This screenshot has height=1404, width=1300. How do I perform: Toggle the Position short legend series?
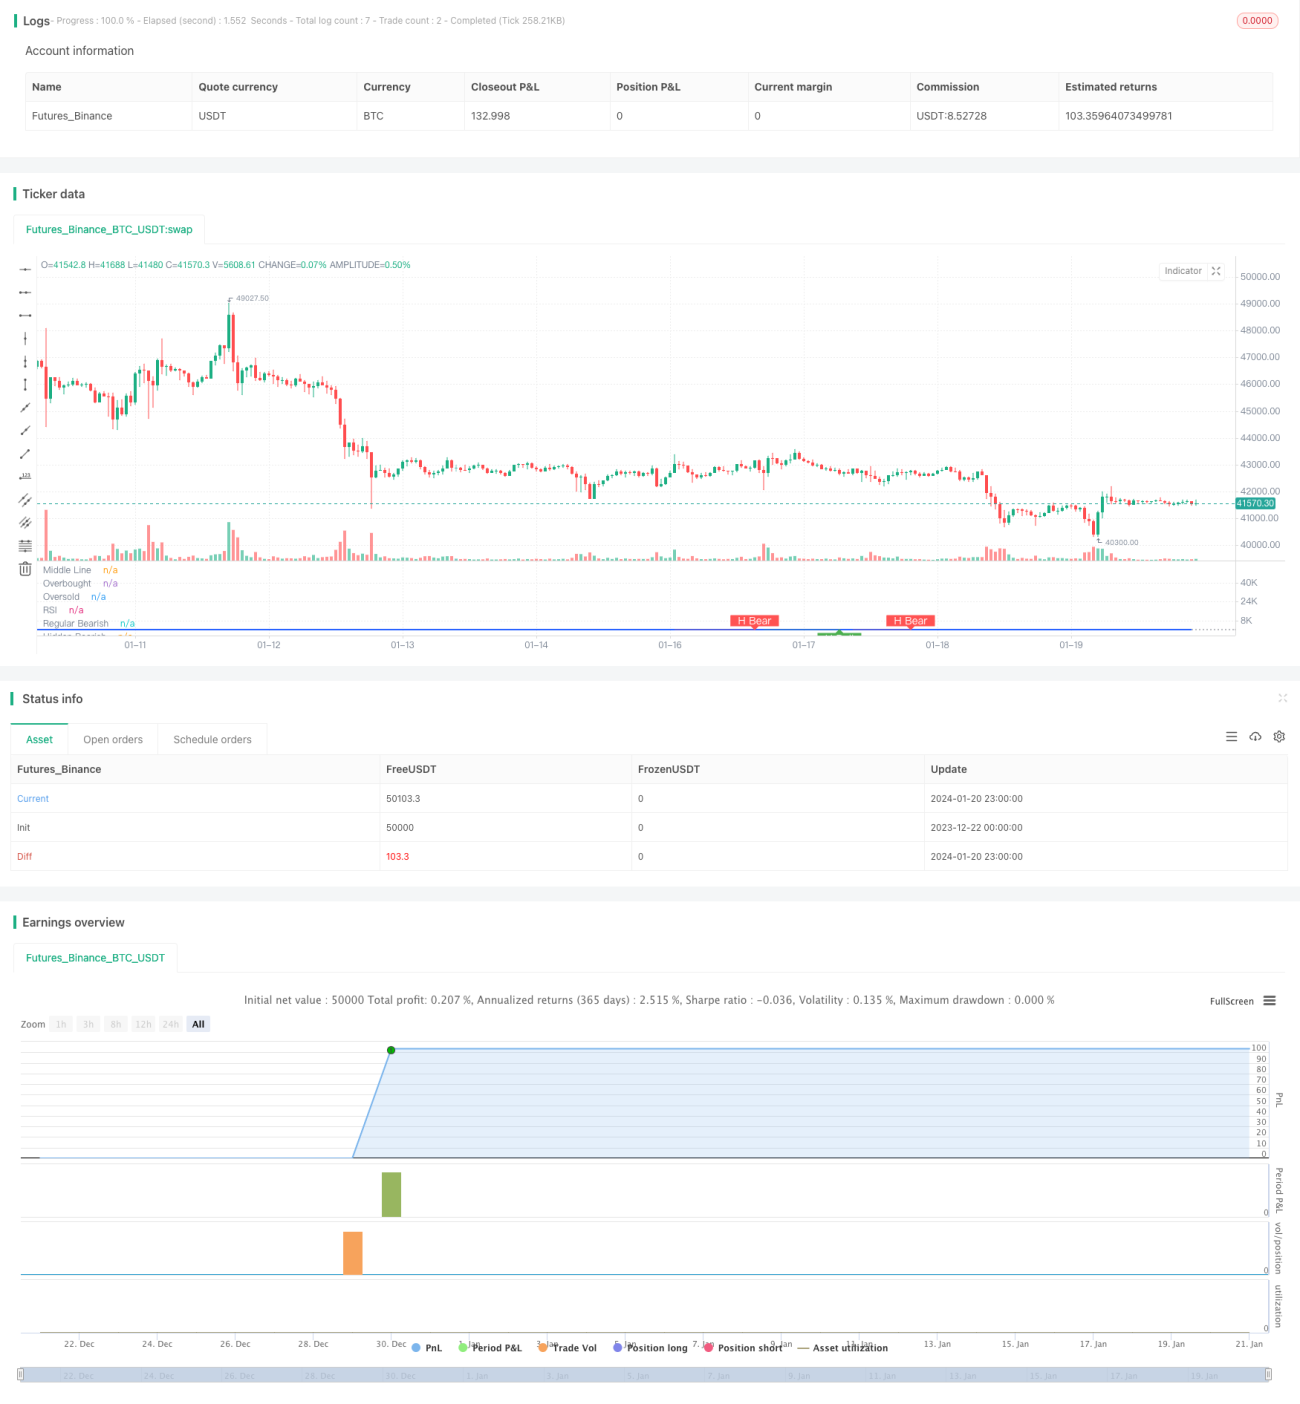[743, 1348]
